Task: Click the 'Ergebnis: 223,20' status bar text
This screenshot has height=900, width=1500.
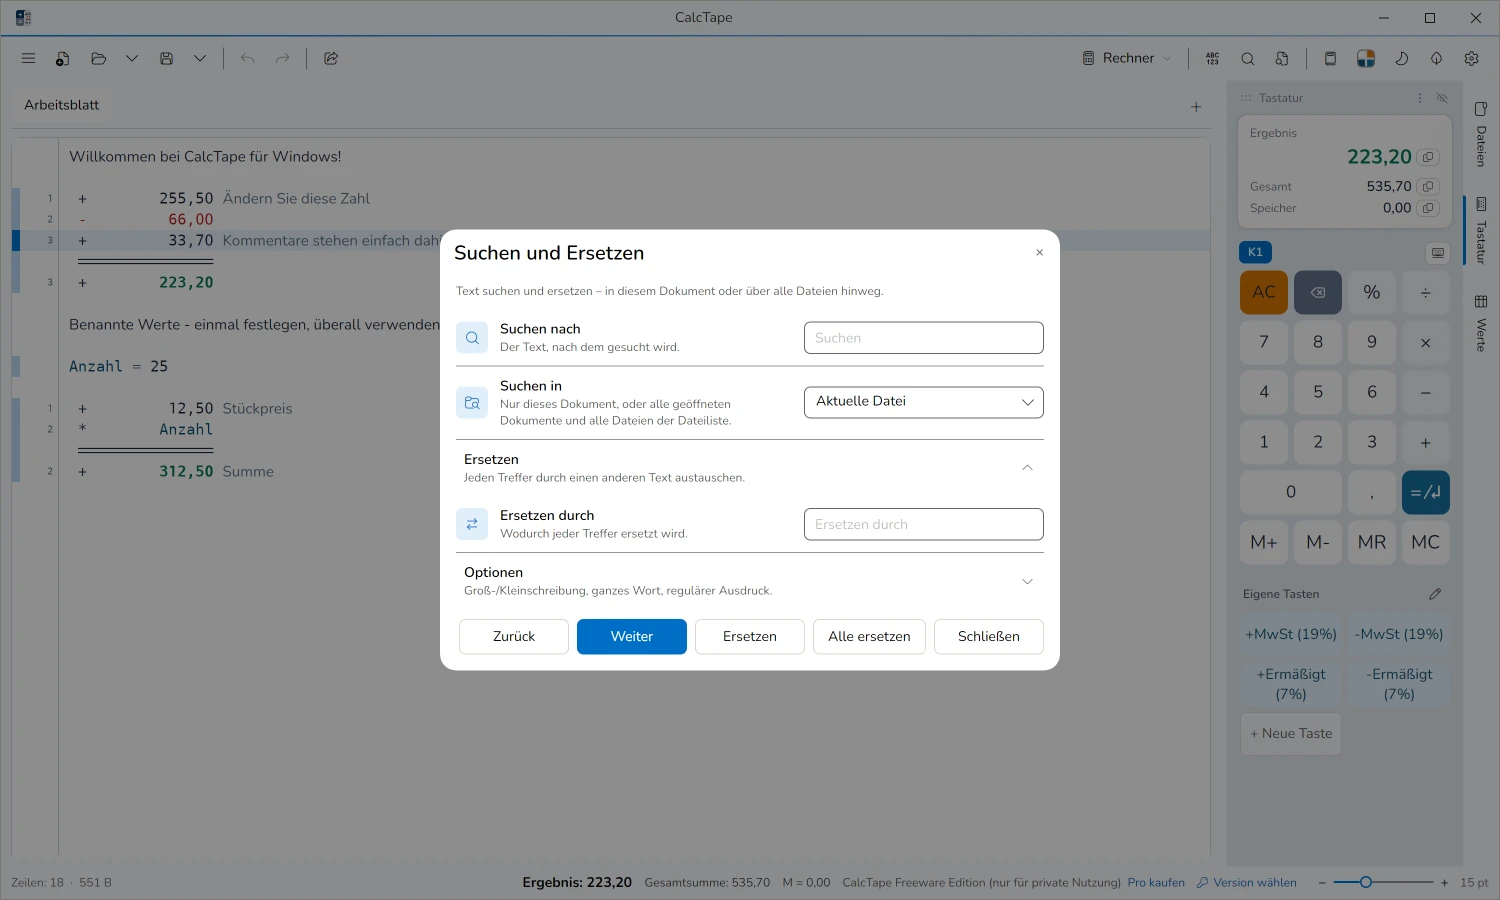Action: point(577,883)
